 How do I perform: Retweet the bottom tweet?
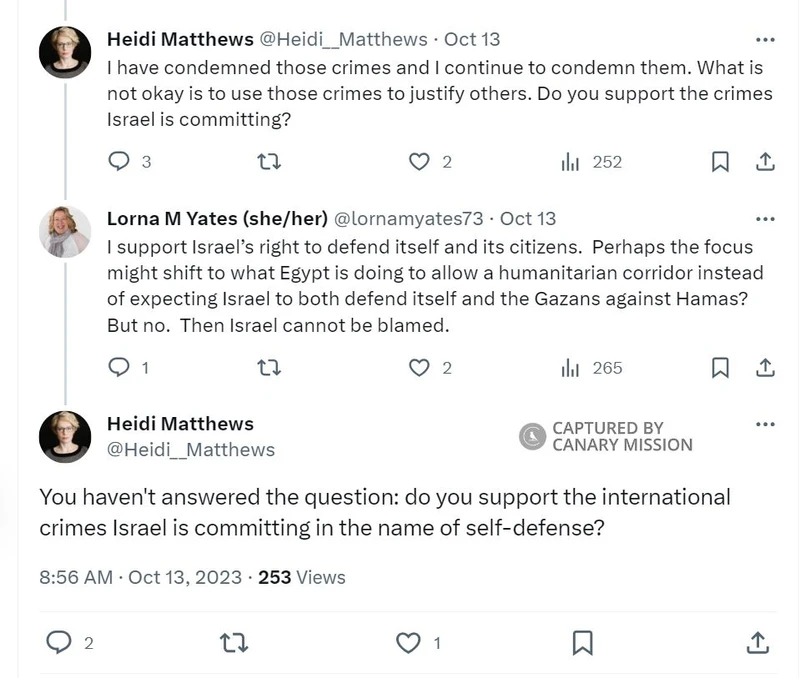pyautogui.click(x=234, y=641)
